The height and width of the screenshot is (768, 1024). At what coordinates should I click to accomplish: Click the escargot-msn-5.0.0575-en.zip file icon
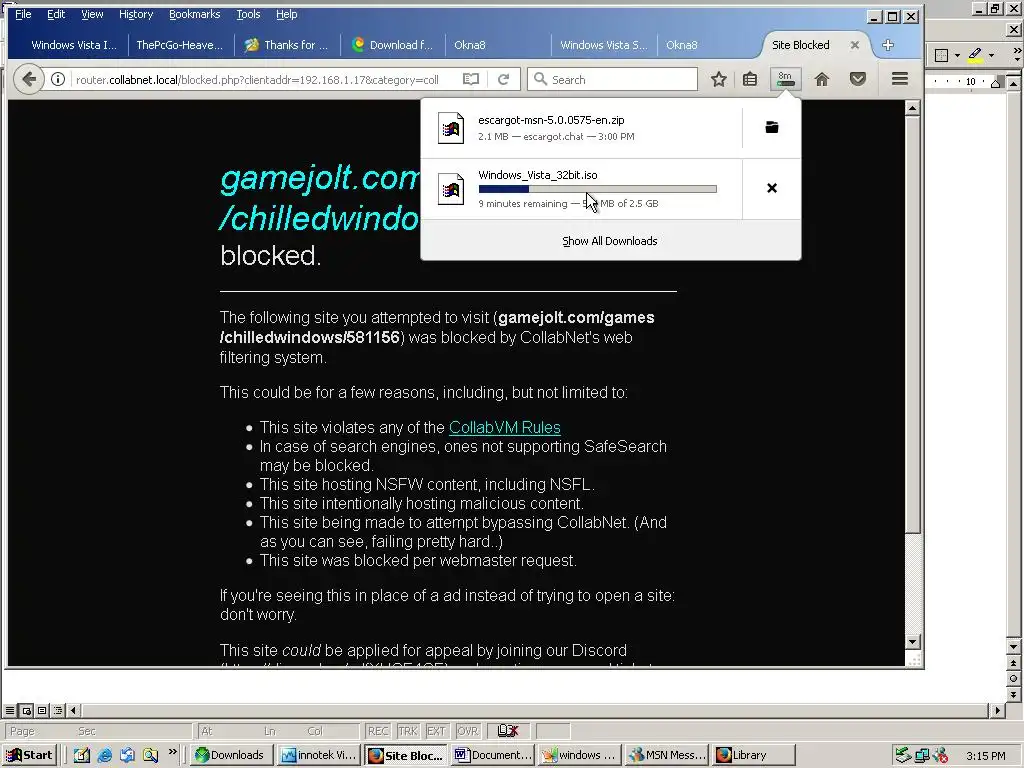click(x=451, y=127)
